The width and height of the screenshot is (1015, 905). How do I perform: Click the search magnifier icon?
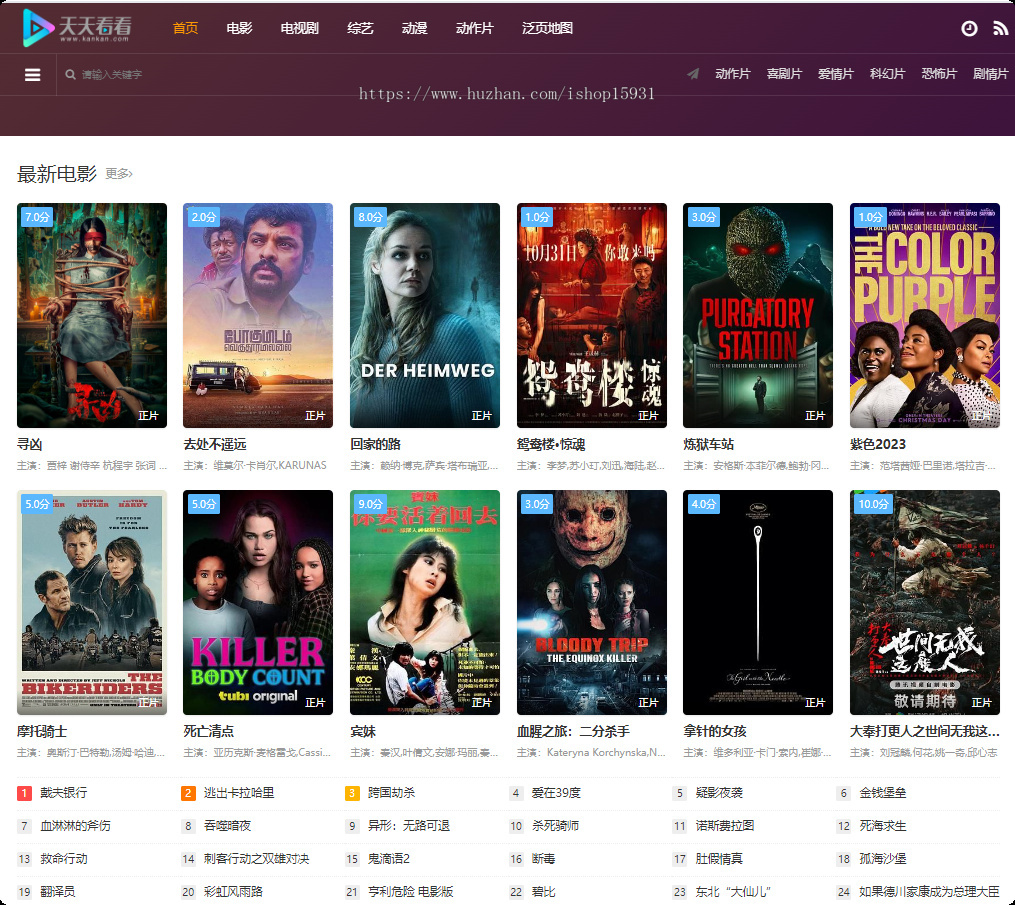(x=71, y=74)
